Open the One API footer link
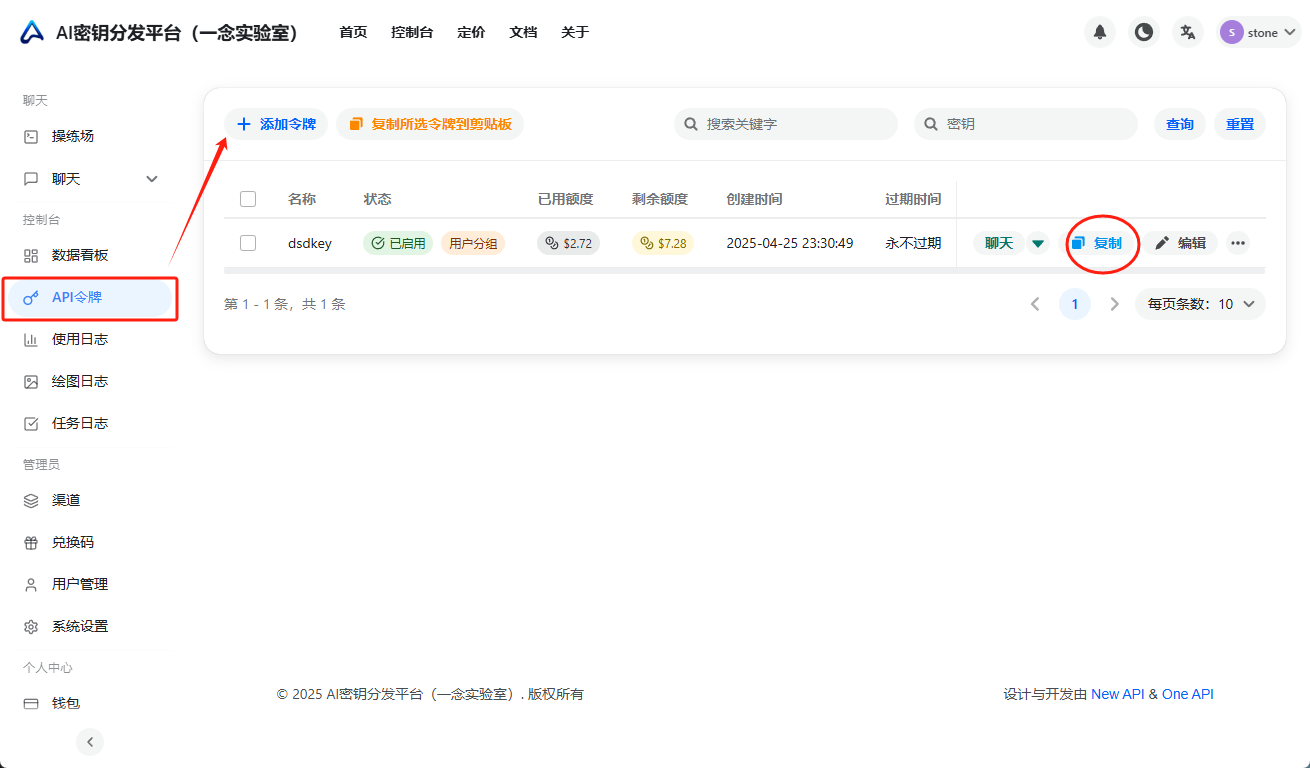The image size is (1310, 768). 1188,694
